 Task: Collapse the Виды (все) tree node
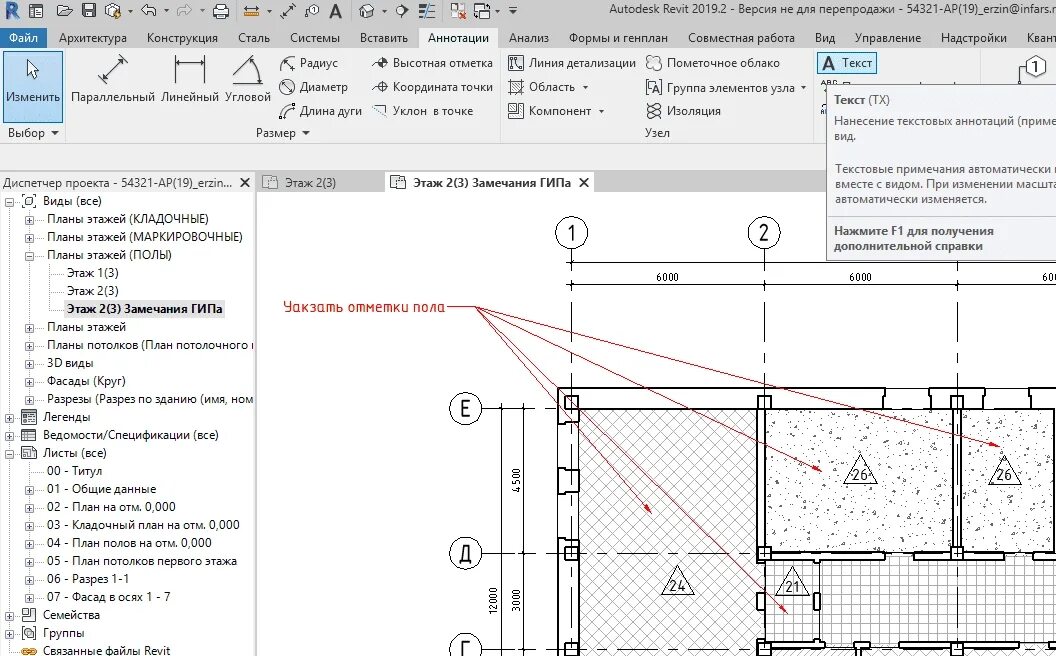(x=9, y=201)
